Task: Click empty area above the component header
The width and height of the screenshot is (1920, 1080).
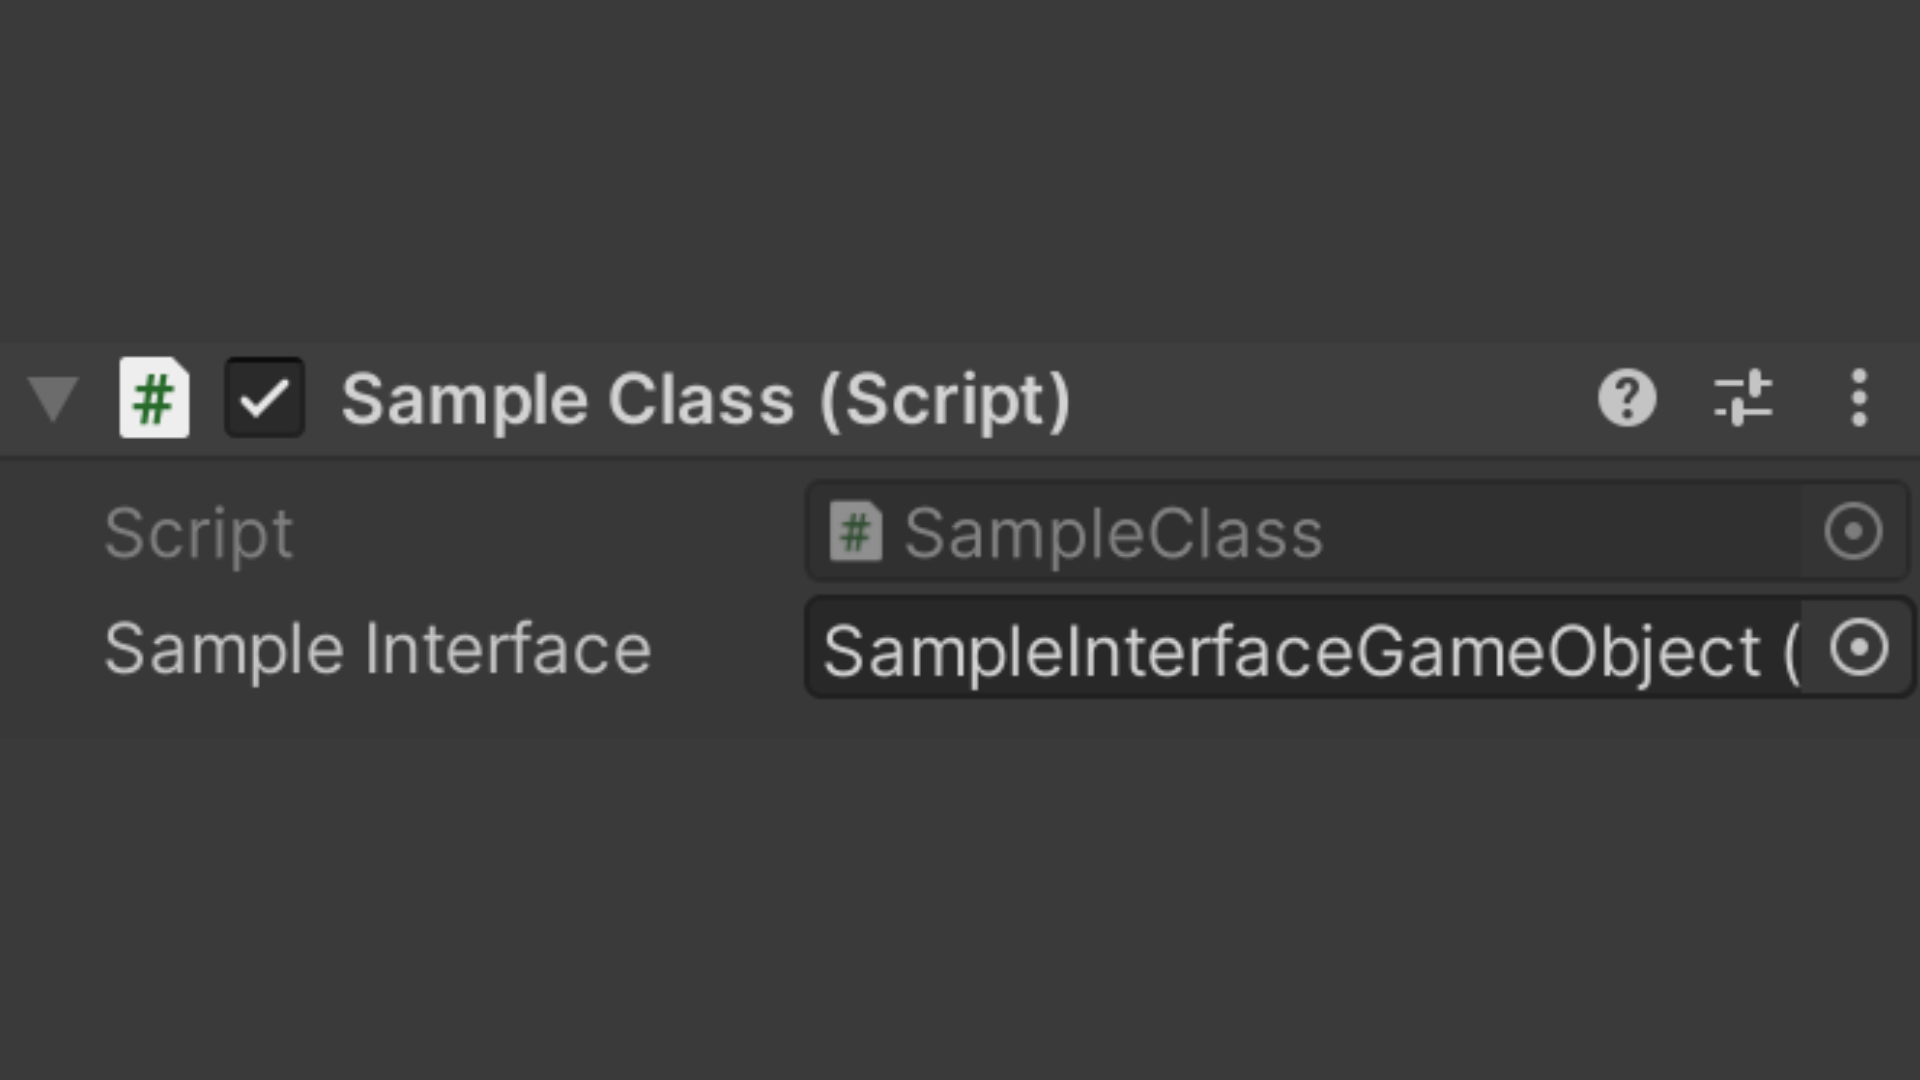Action: pyautogui.click(x=960, y=170)
